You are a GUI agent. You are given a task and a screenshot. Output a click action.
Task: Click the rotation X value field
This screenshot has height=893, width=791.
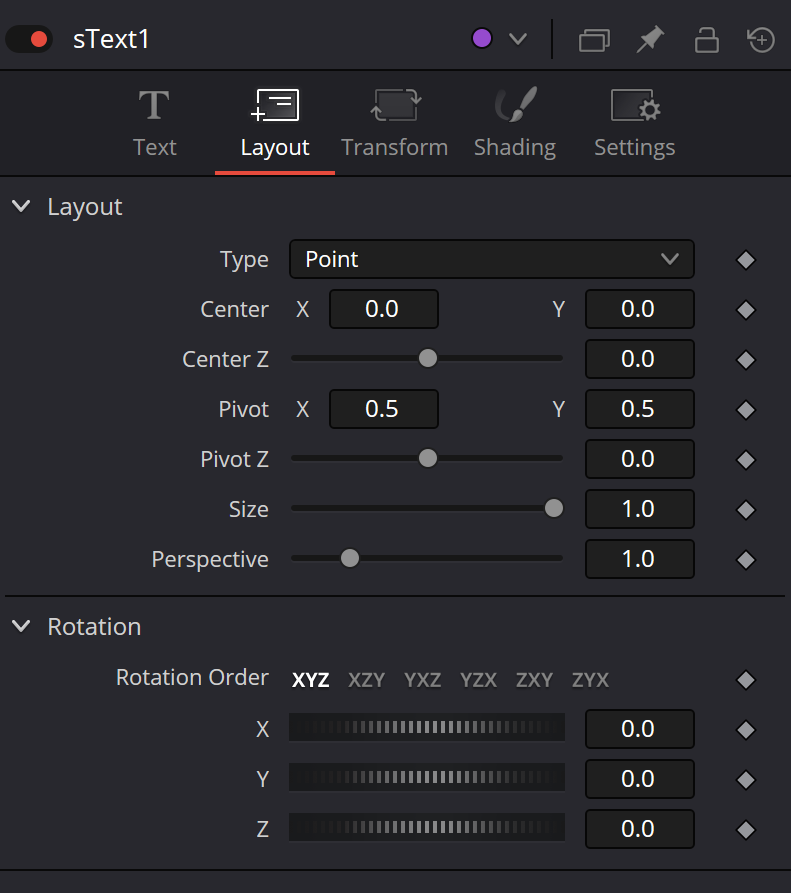pyautogui.click(x=640, y=729)
